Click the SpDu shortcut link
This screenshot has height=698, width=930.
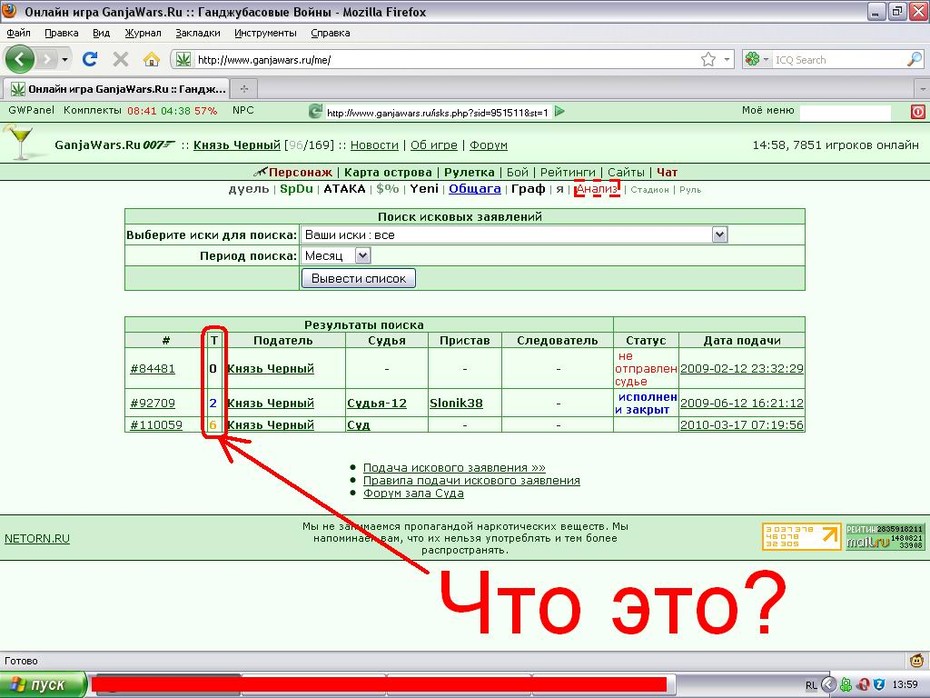[296, 189]
